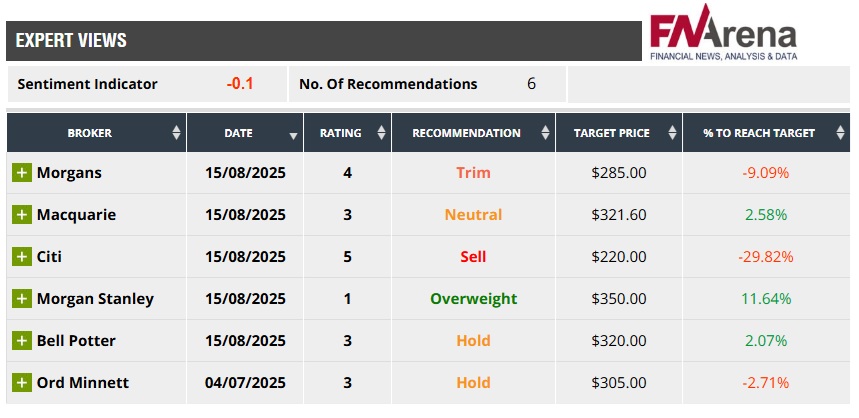Click the plus icon beside Citi

(22, 257)
